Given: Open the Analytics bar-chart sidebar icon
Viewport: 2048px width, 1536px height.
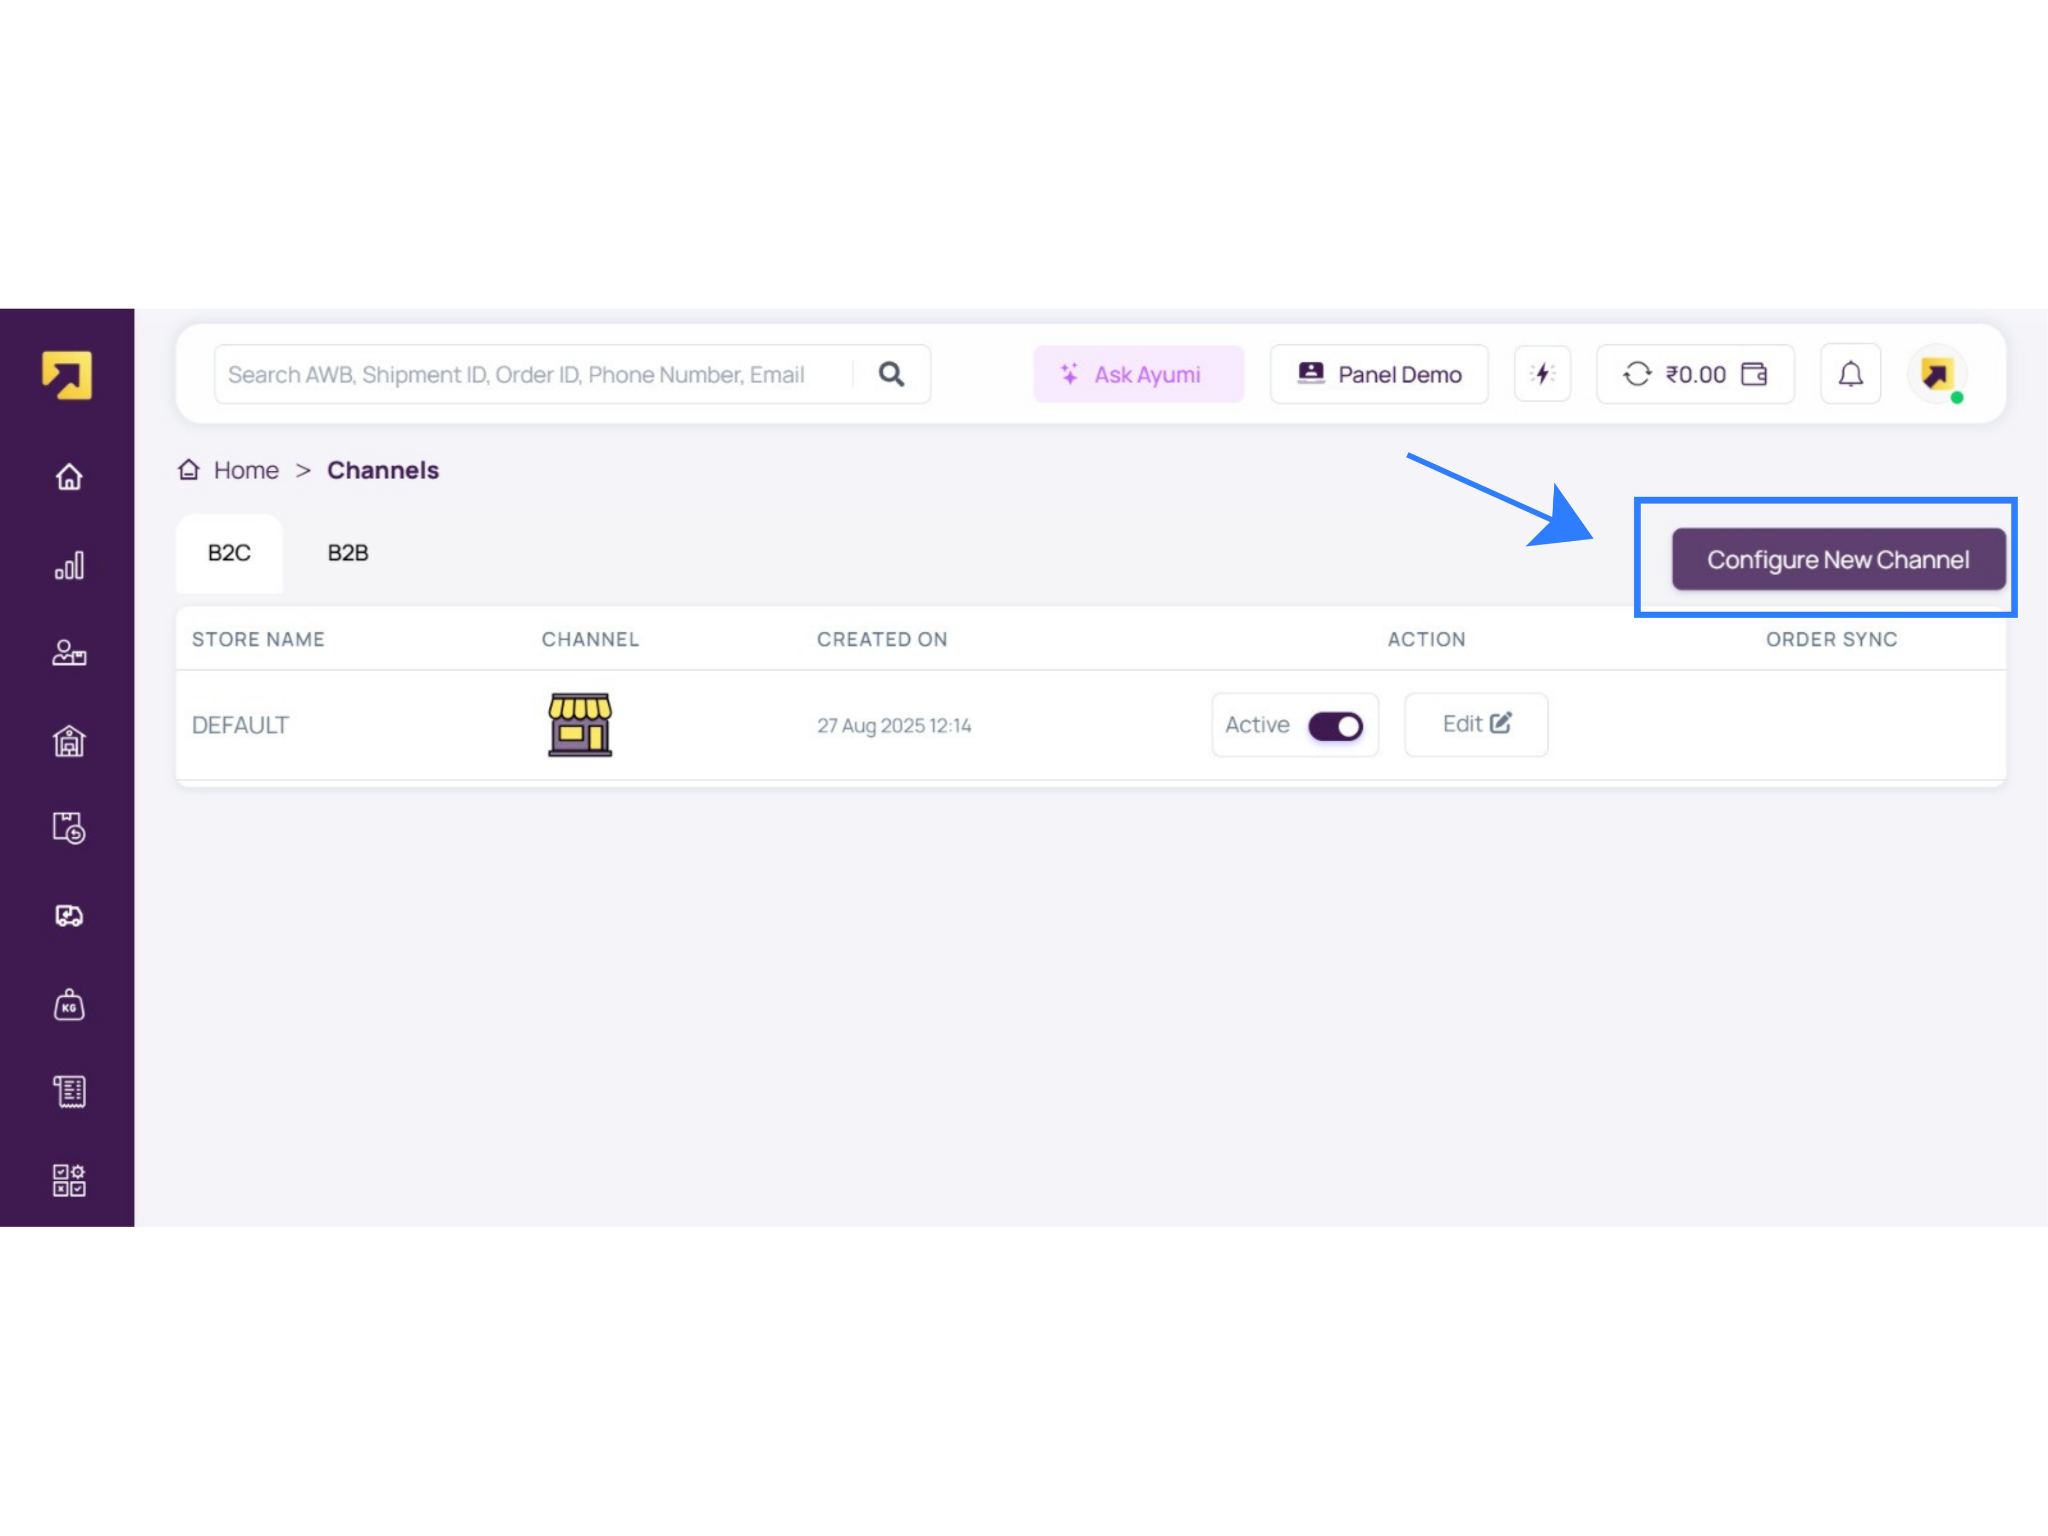Looking at the screenshot, I should (67, 565).
